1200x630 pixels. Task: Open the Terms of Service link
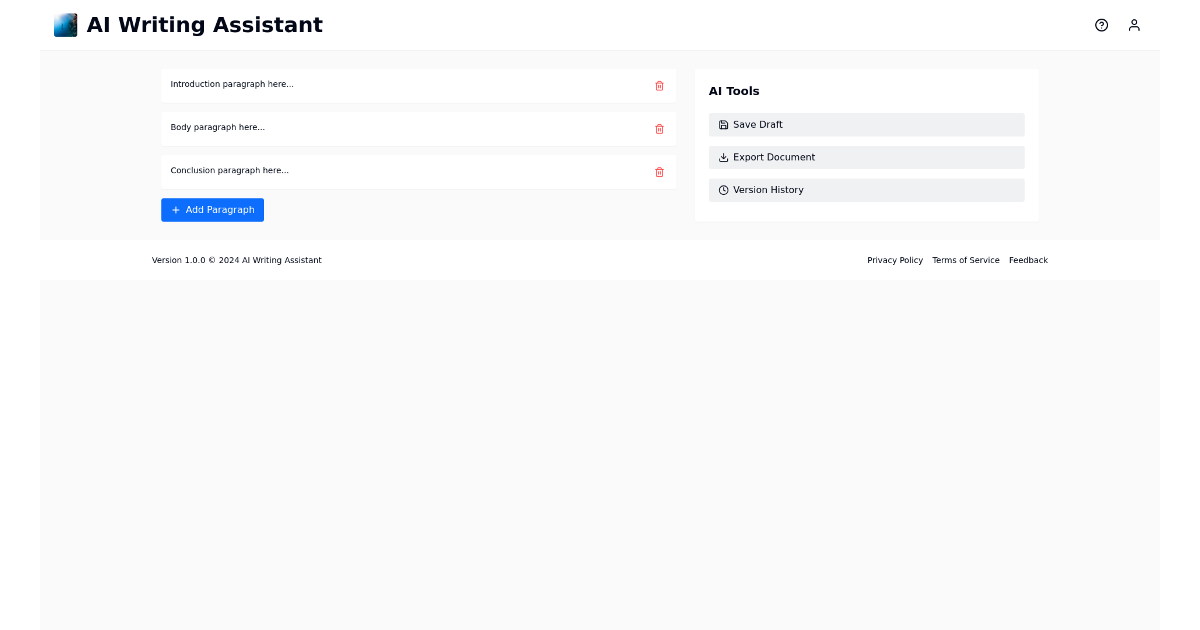965,260
